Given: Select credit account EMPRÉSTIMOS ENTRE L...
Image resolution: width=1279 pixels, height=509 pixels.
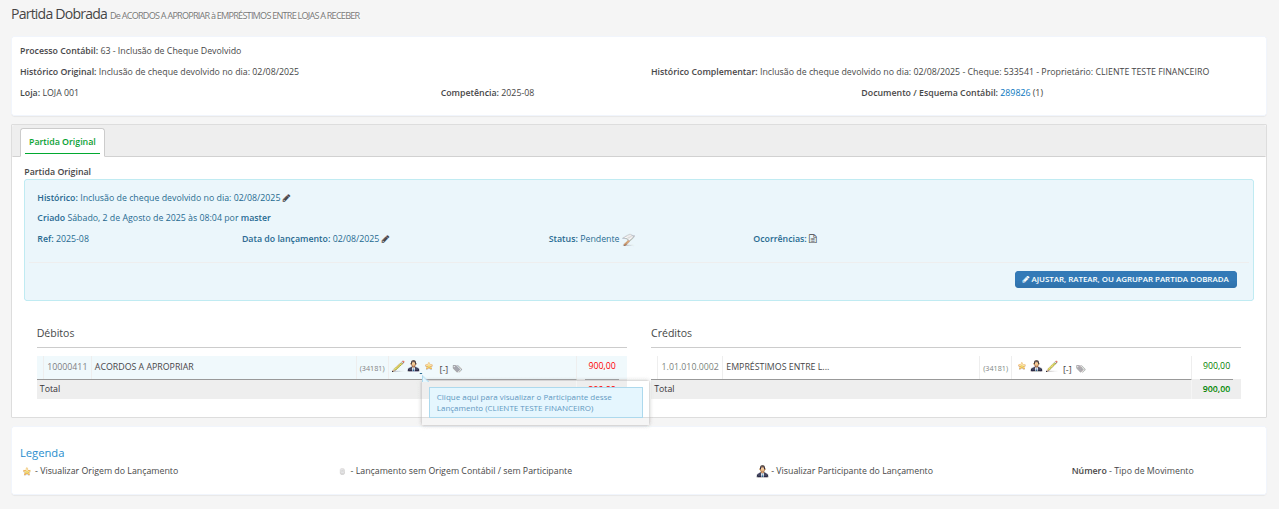Looking at the screenshot, I should [778, 367].
